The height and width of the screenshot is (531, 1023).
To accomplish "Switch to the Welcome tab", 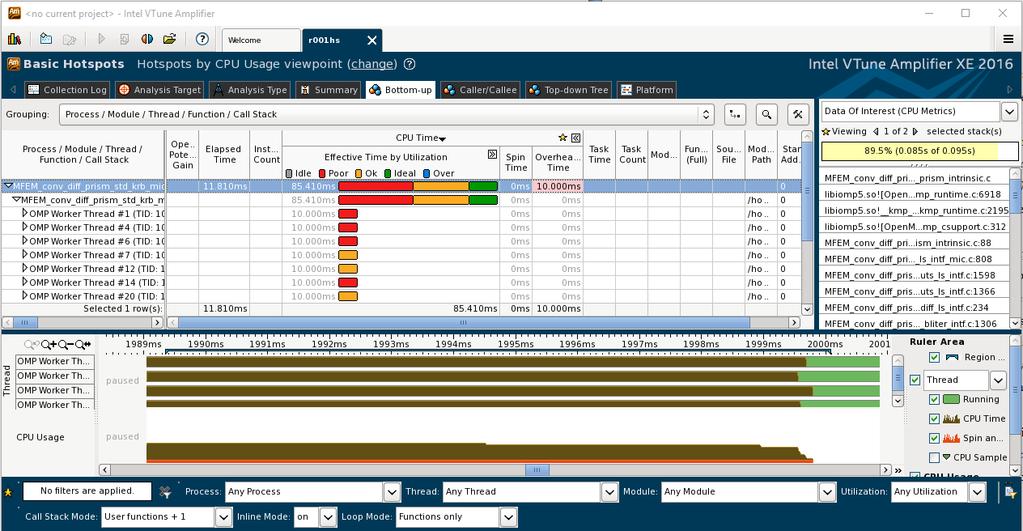I will pyautogui.click(x=261, y=40).
